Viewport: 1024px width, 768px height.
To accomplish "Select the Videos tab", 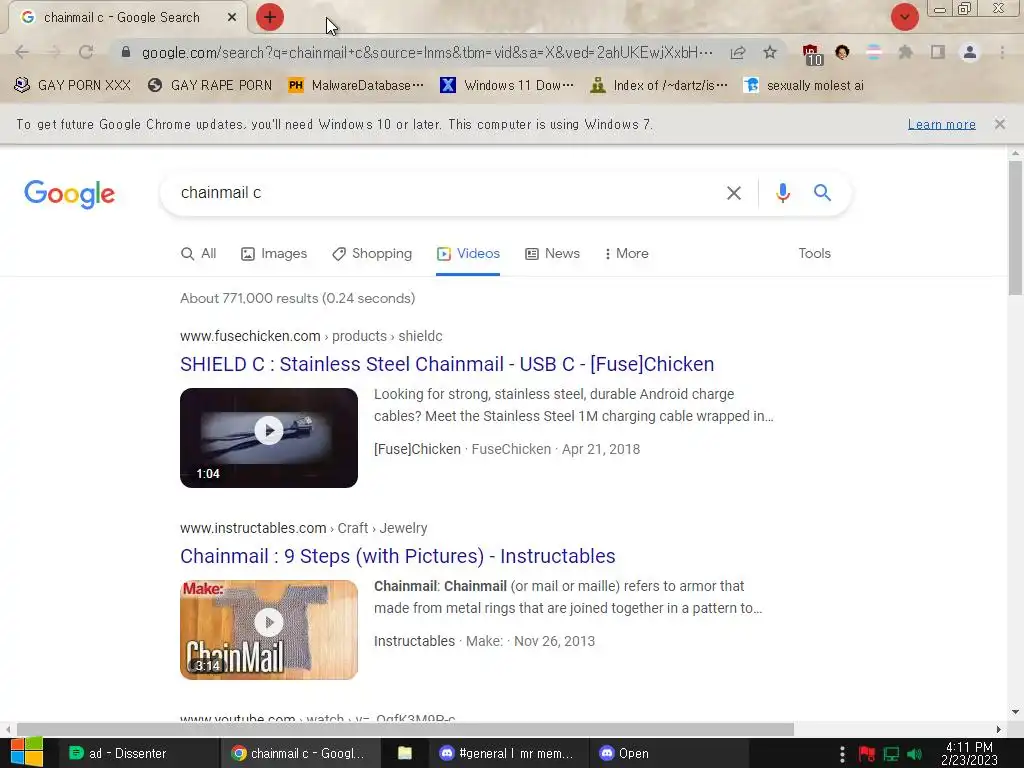I will pyautogui.click(x=468, y=253).
